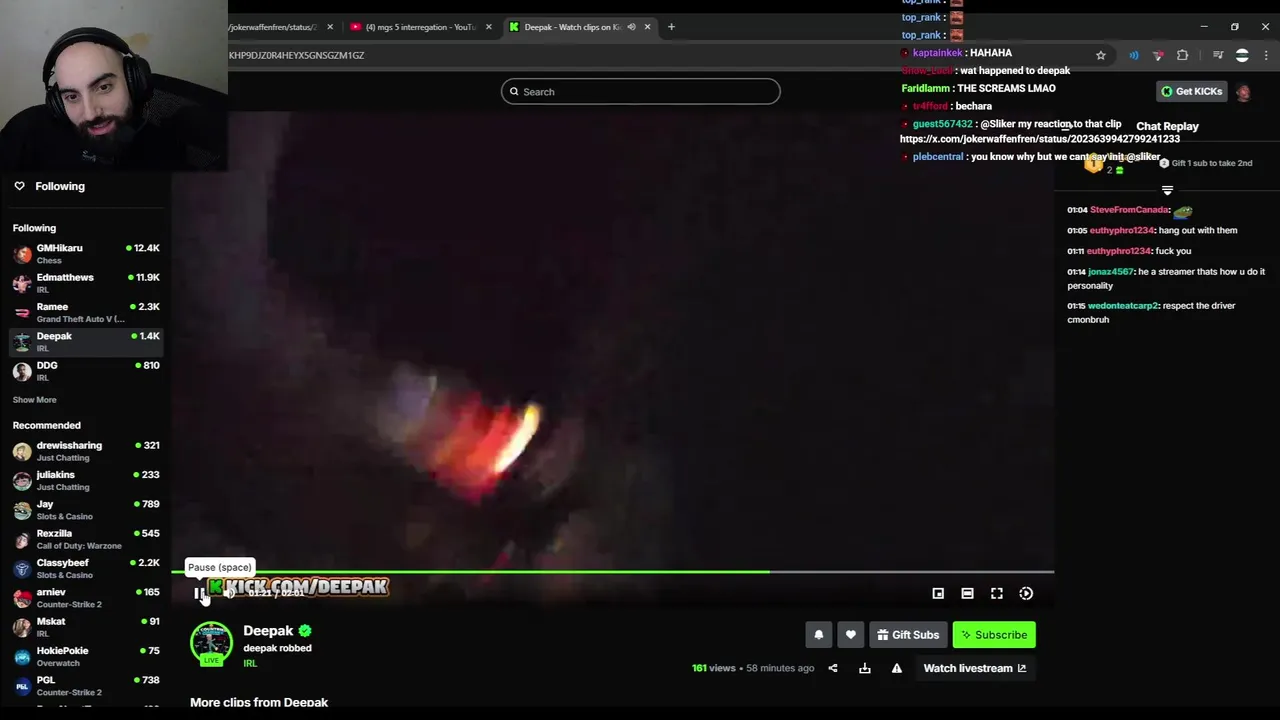Open player playback settings icon
Screen dimensions: 1280x720
[1026, 593]
